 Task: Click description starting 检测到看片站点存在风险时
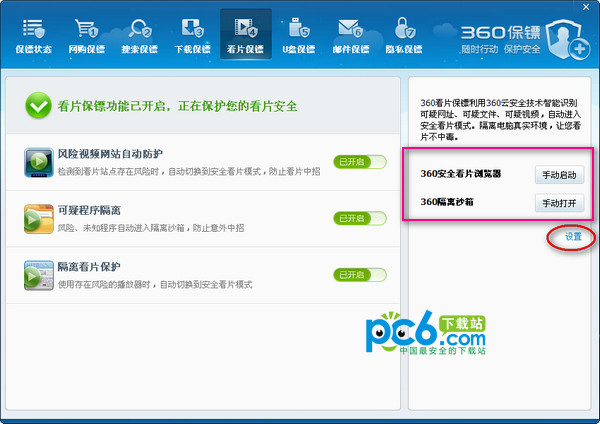(x=189, y=171)
